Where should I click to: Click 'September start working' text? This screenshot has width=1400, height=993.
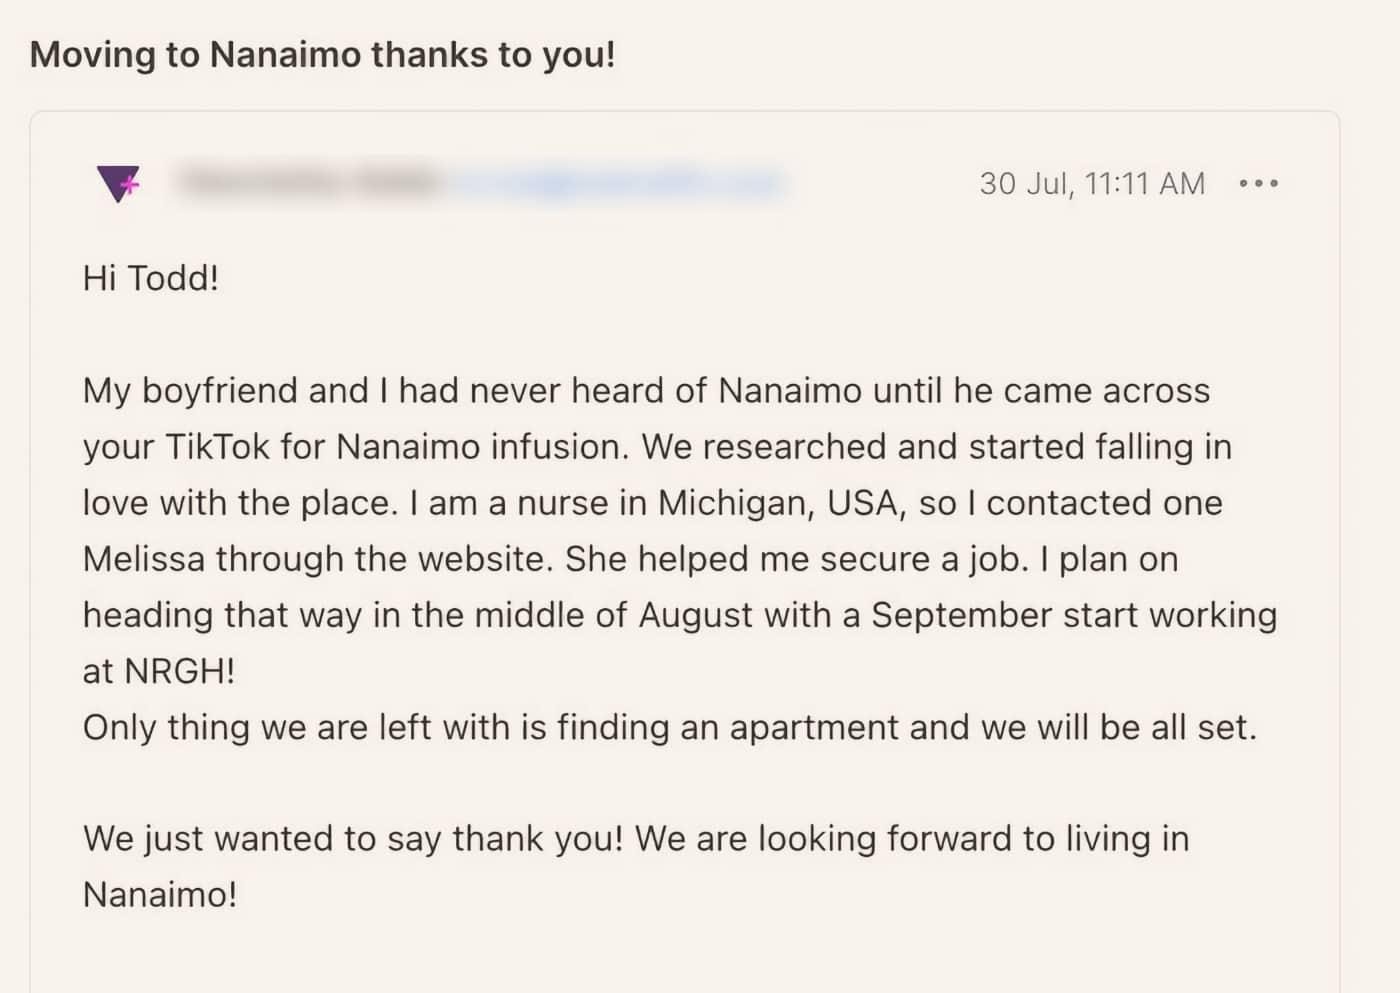click(1074, 615)
